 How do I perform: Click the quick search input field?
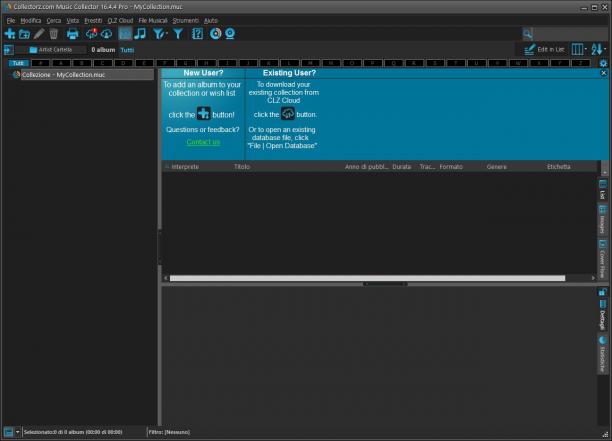[x=570, y=34]
